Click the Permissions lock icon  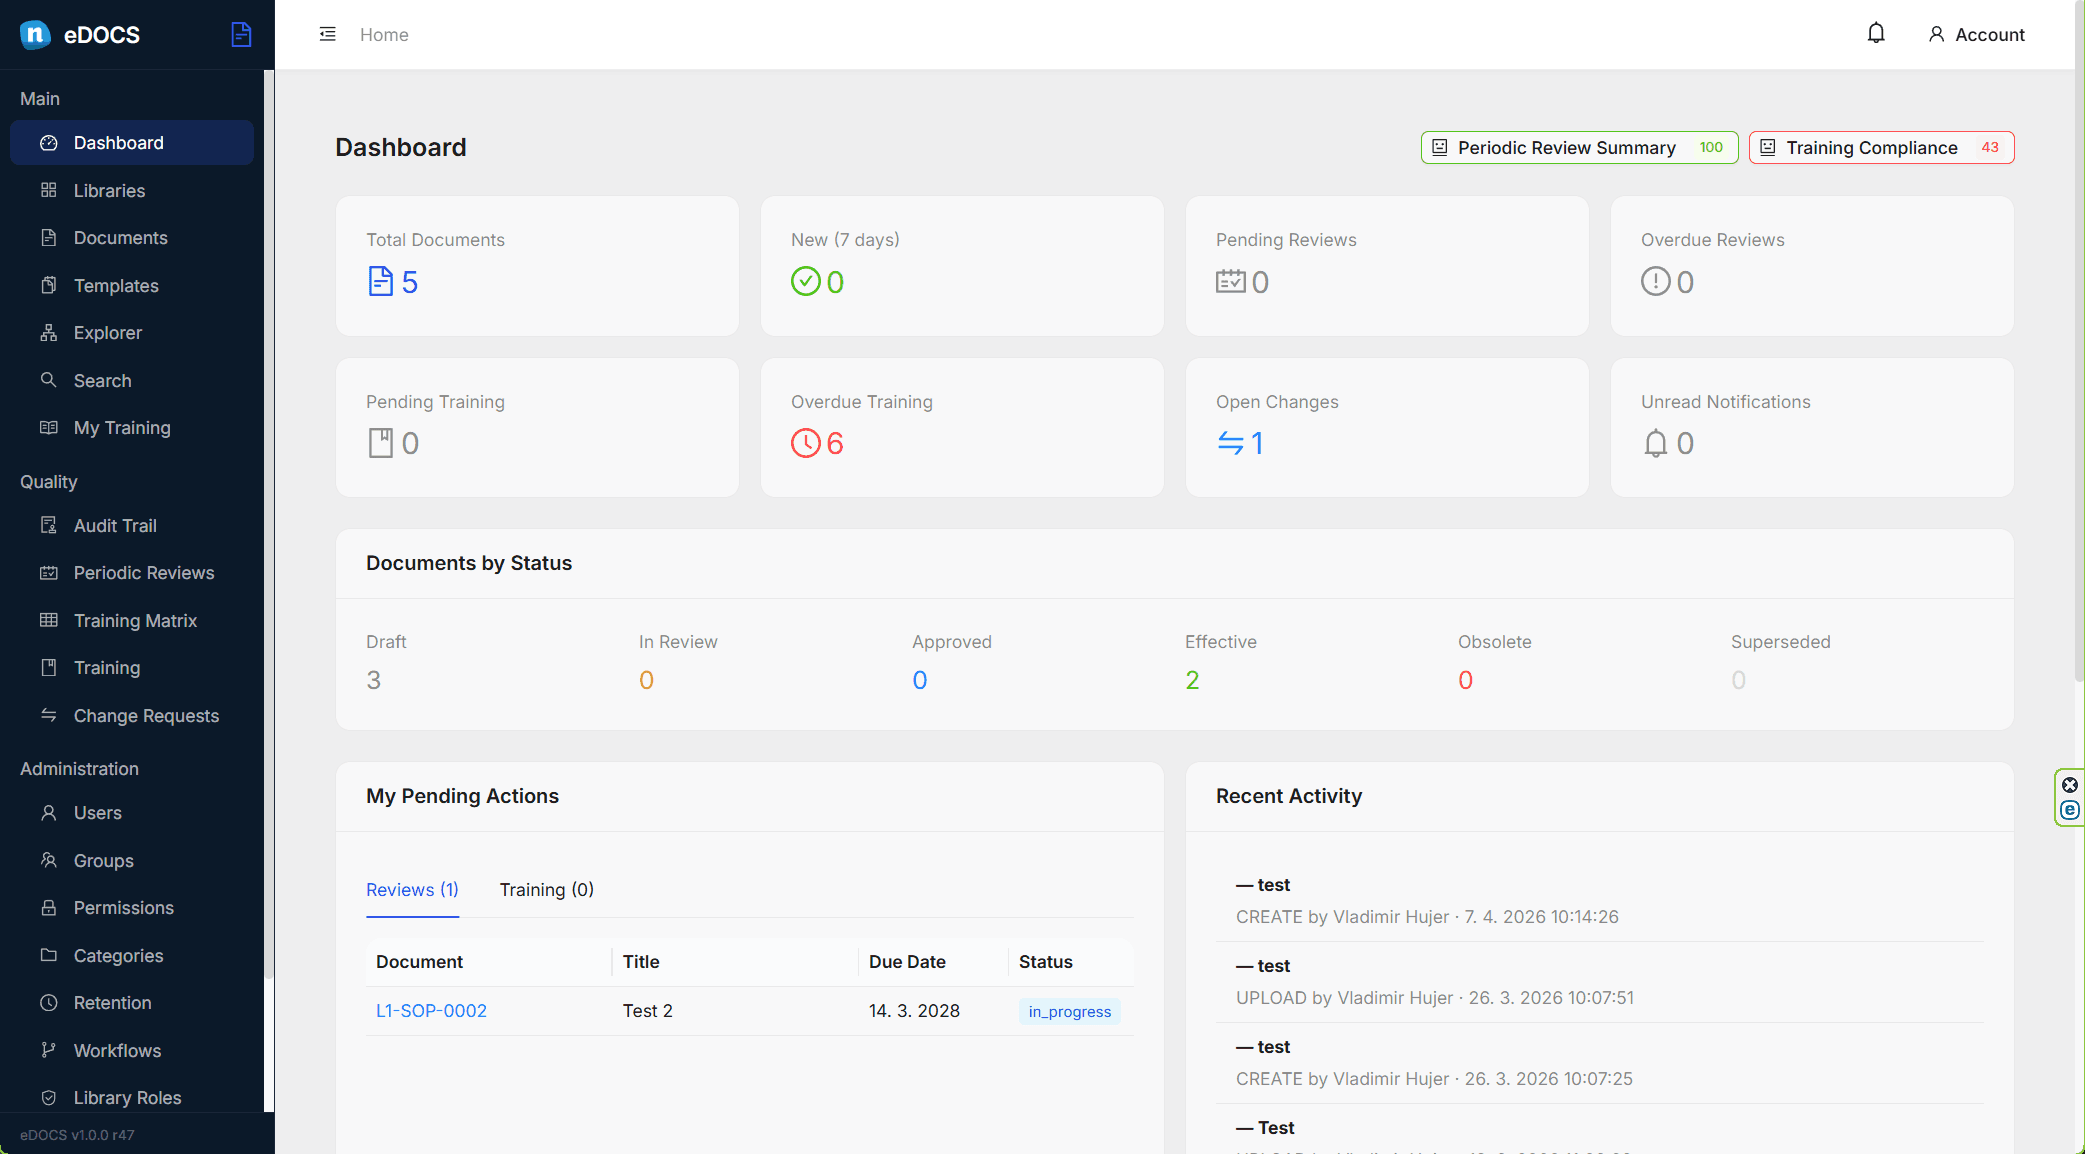click(x=48, y=908)
